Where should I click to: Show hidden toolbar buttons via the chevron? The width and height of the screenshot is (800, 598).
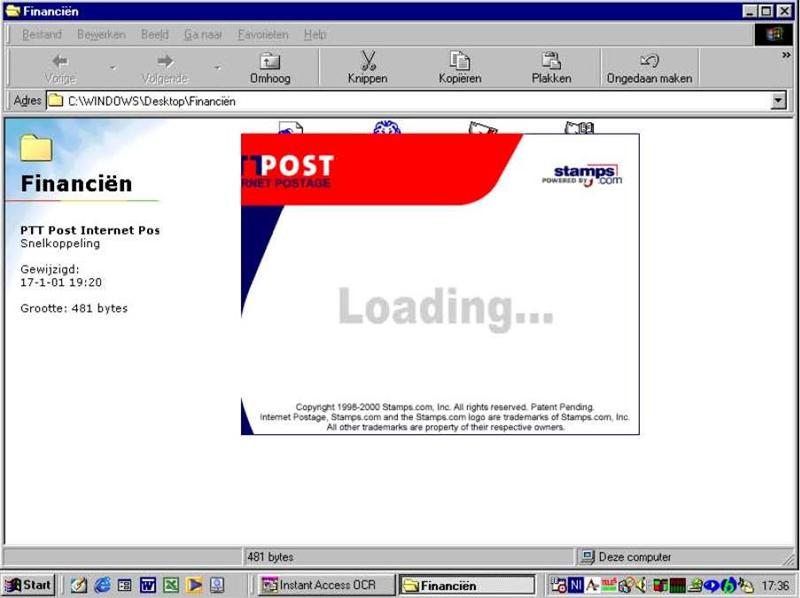(786, 55)
